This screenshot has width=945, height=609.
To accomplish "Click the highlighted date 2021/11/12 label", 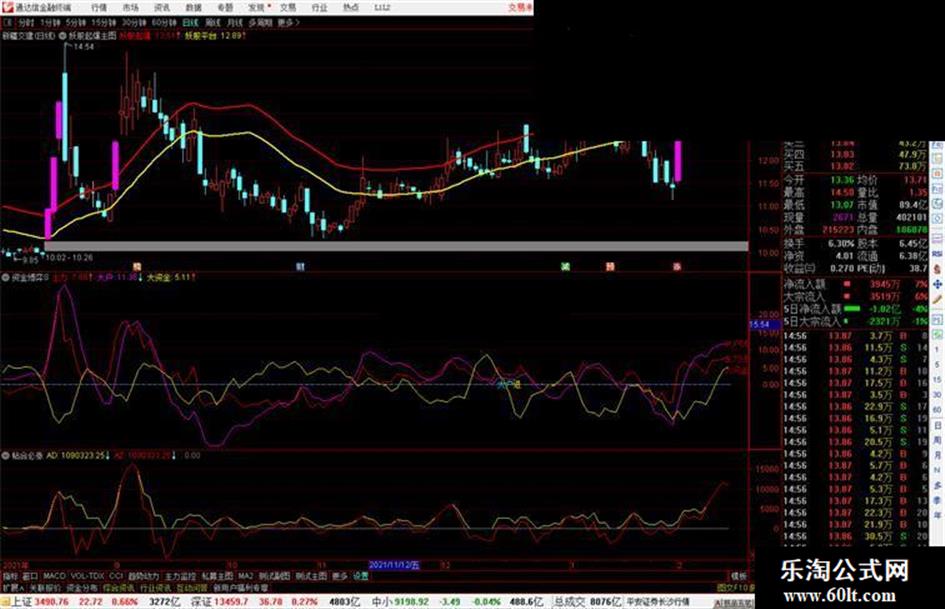I will 394,566.
